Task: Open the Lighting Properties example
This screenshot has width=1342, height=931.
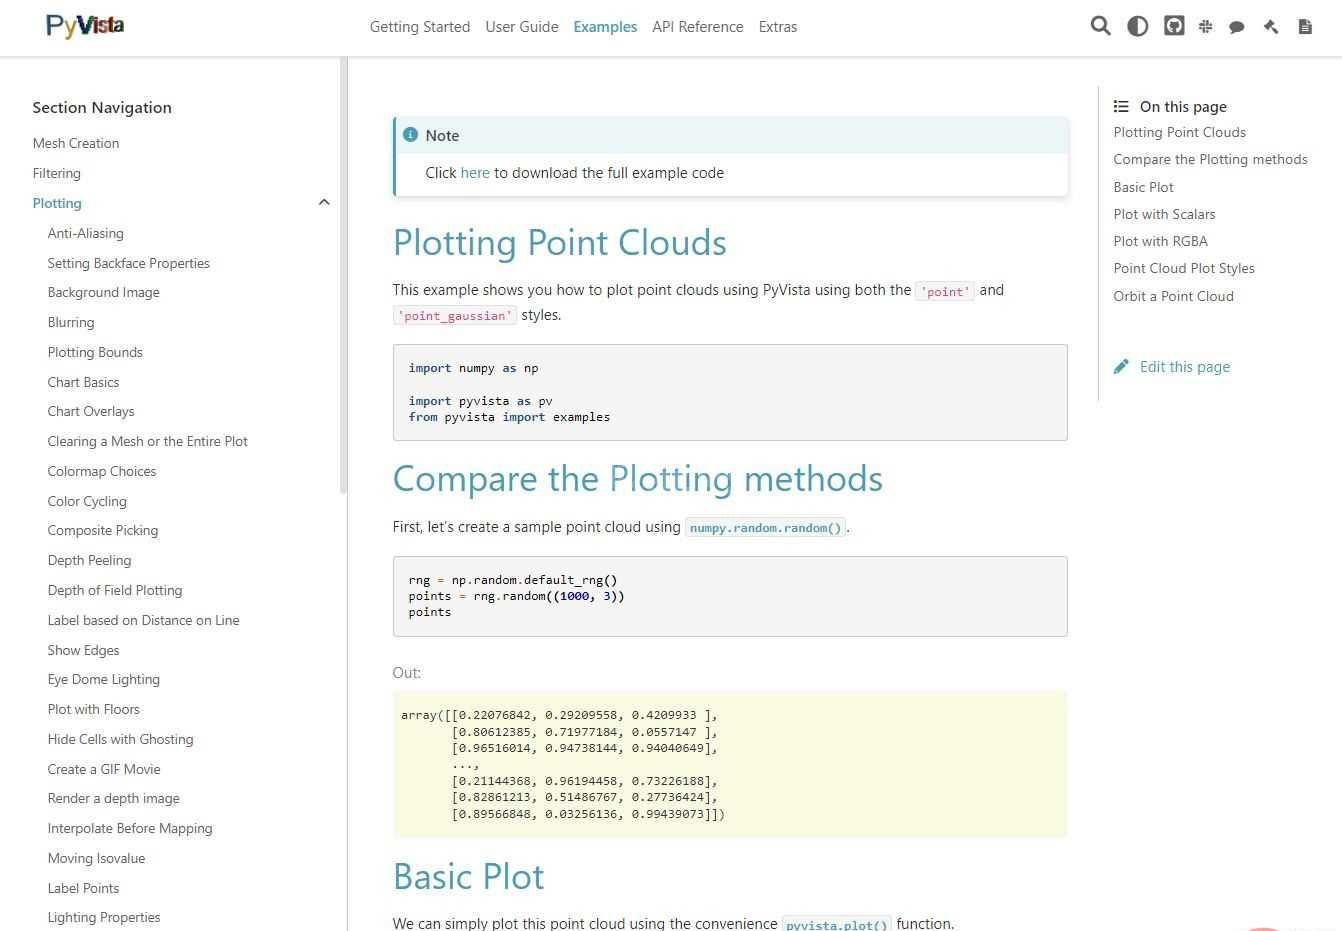Action: pos(104,917)
